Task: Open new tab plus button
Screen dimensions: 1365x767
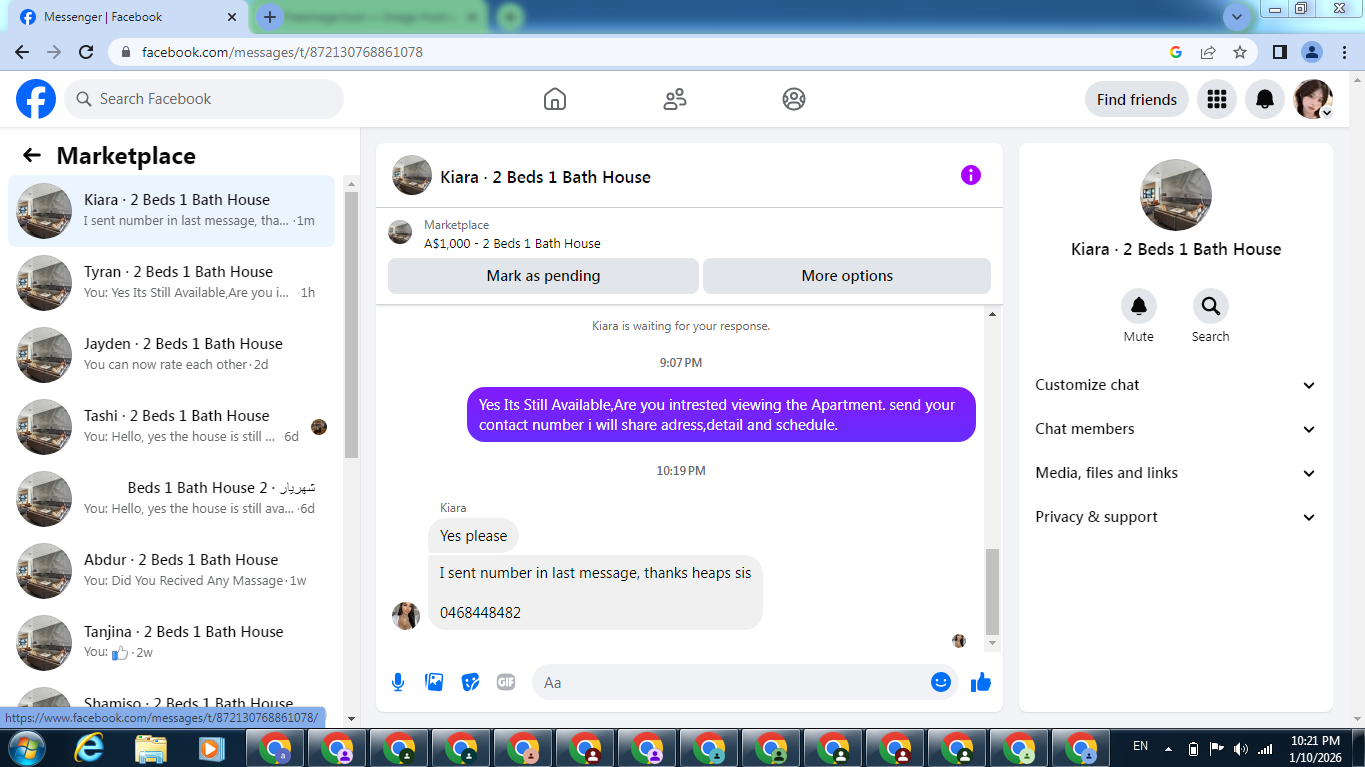Action: (x=269, y=17)
